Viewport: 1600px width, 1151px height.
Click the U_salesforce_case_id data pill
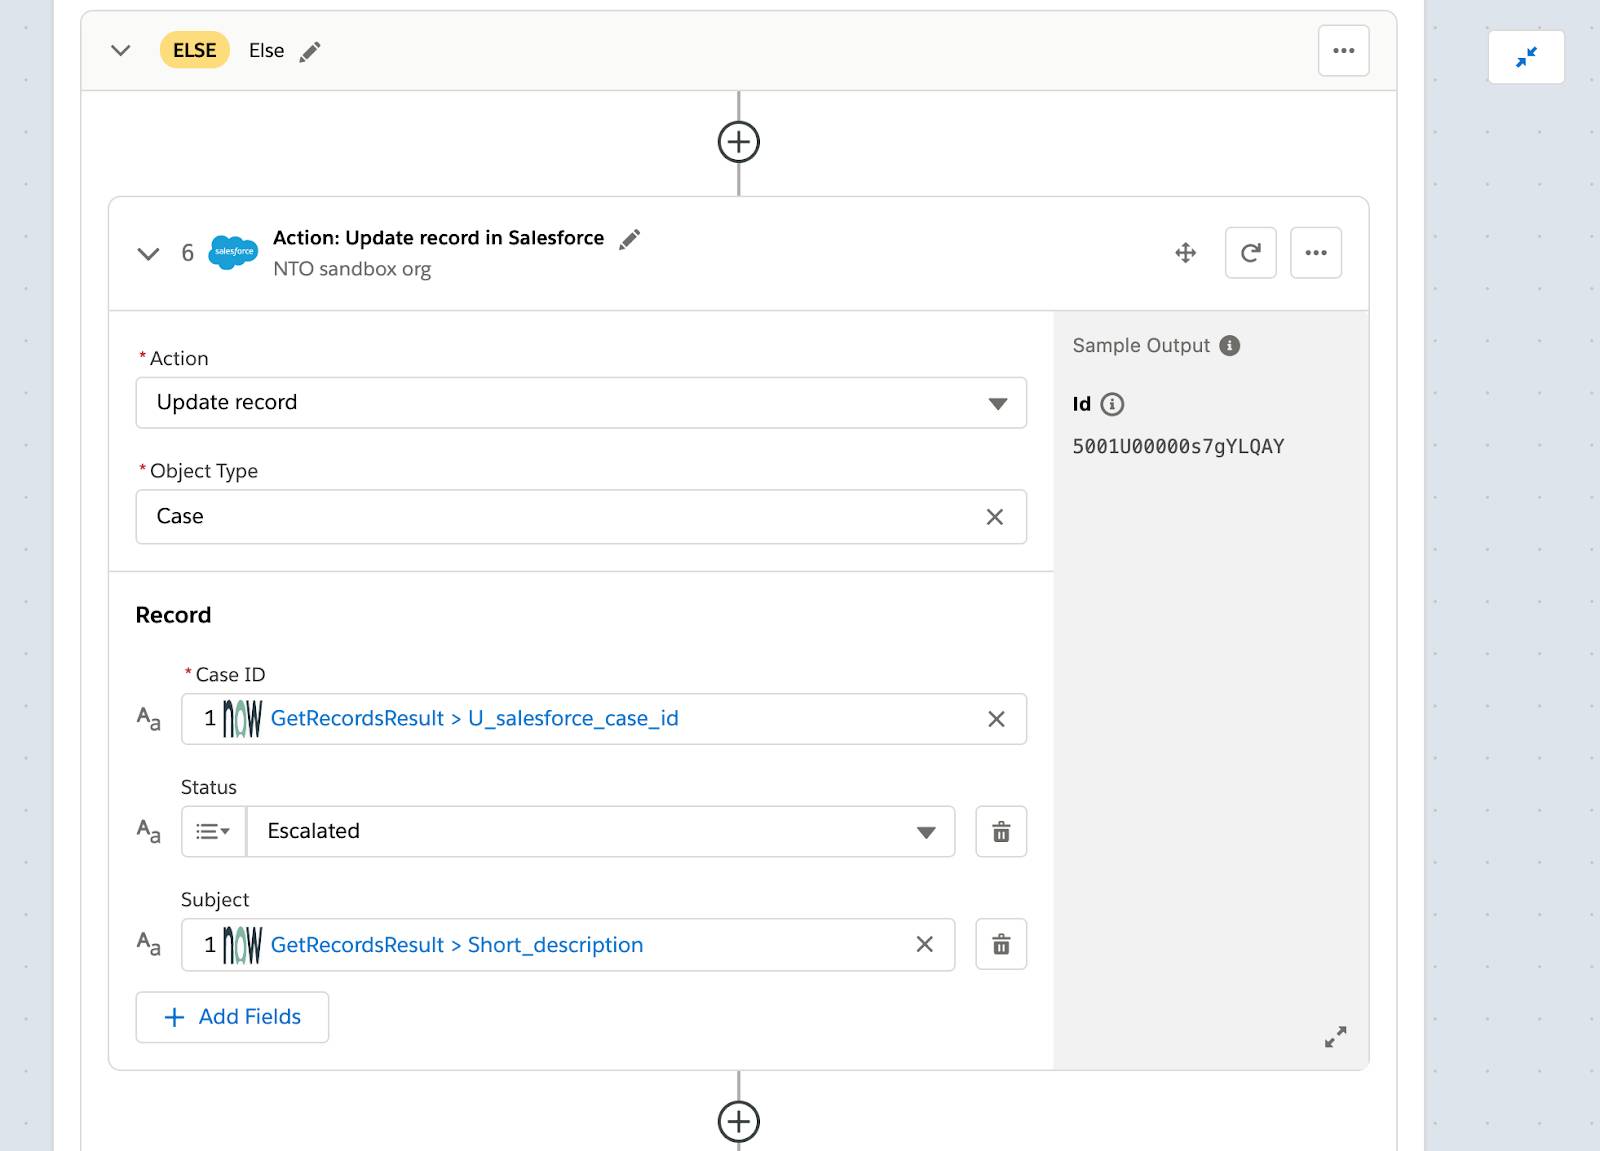pyautogui.click(x=475, y=718)
